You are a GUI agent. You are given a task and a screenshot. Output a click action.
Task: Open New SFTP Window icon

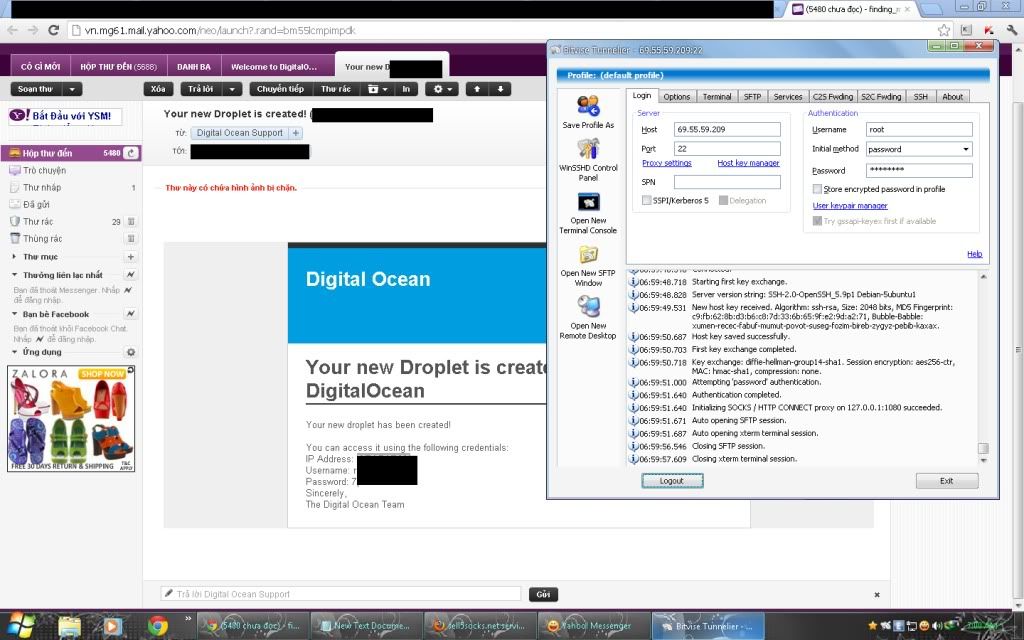click(x=588, y=265)
